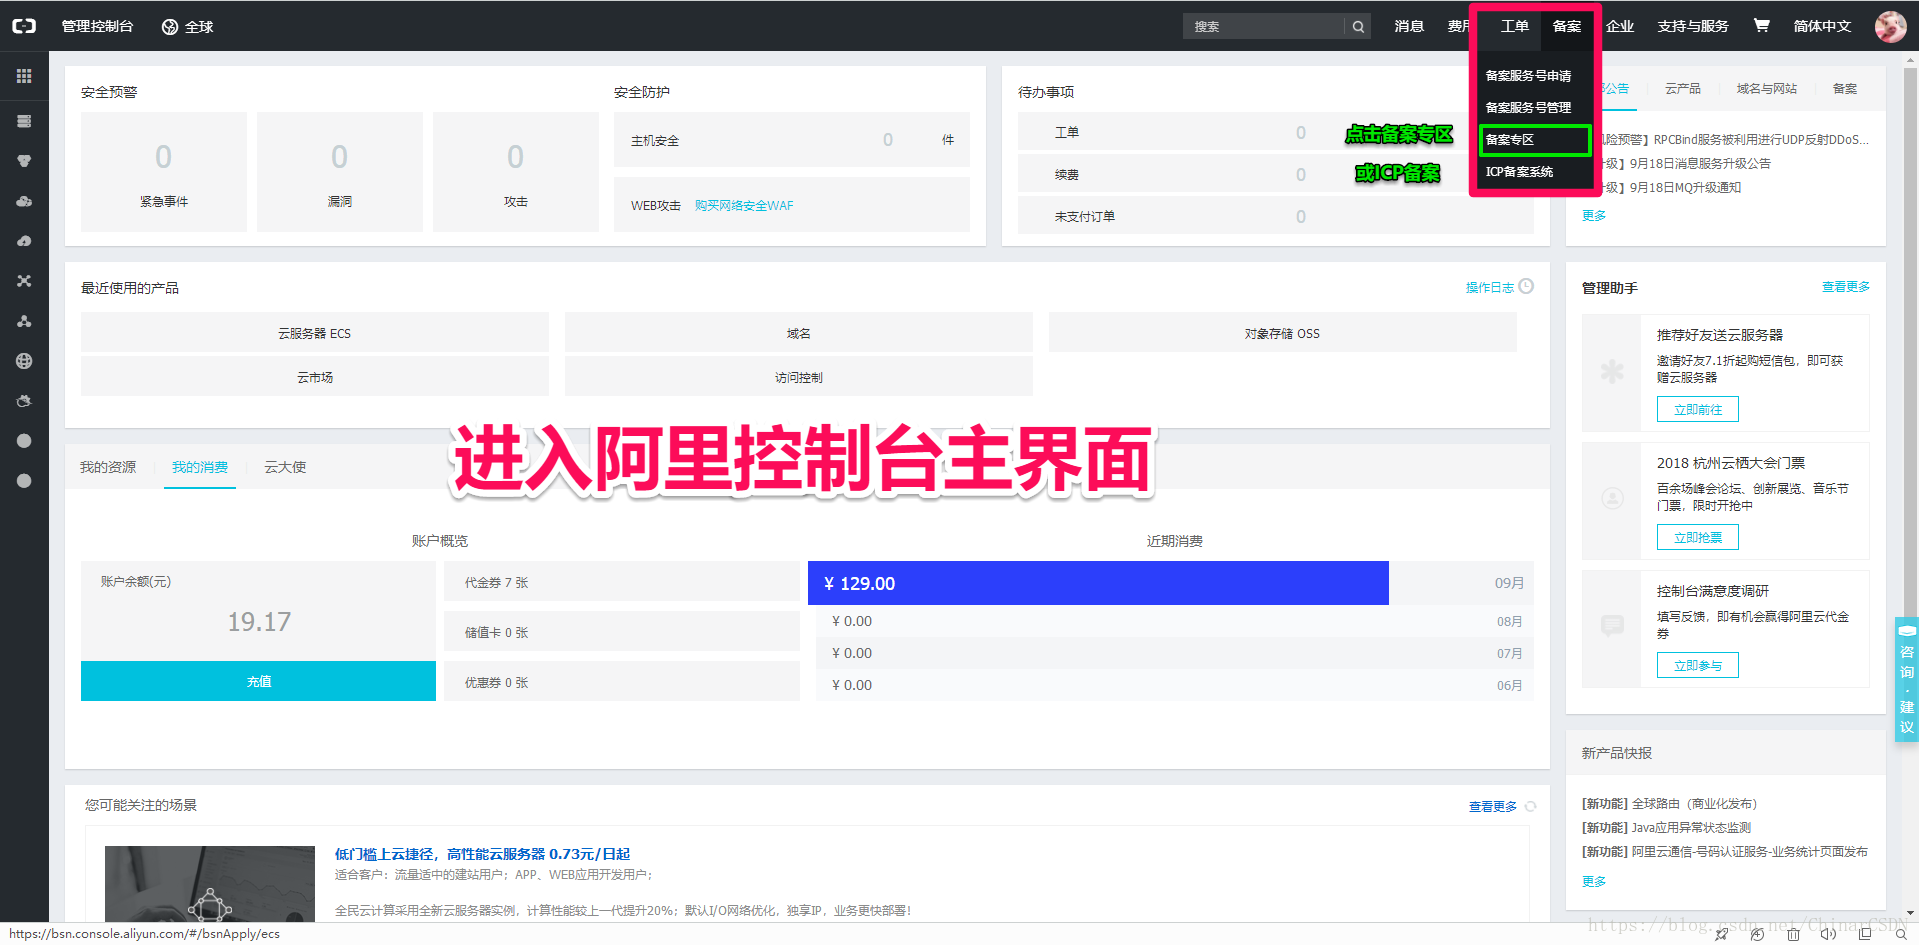Open the 咨询·建议 feedback side tab

coord(1907,679)
